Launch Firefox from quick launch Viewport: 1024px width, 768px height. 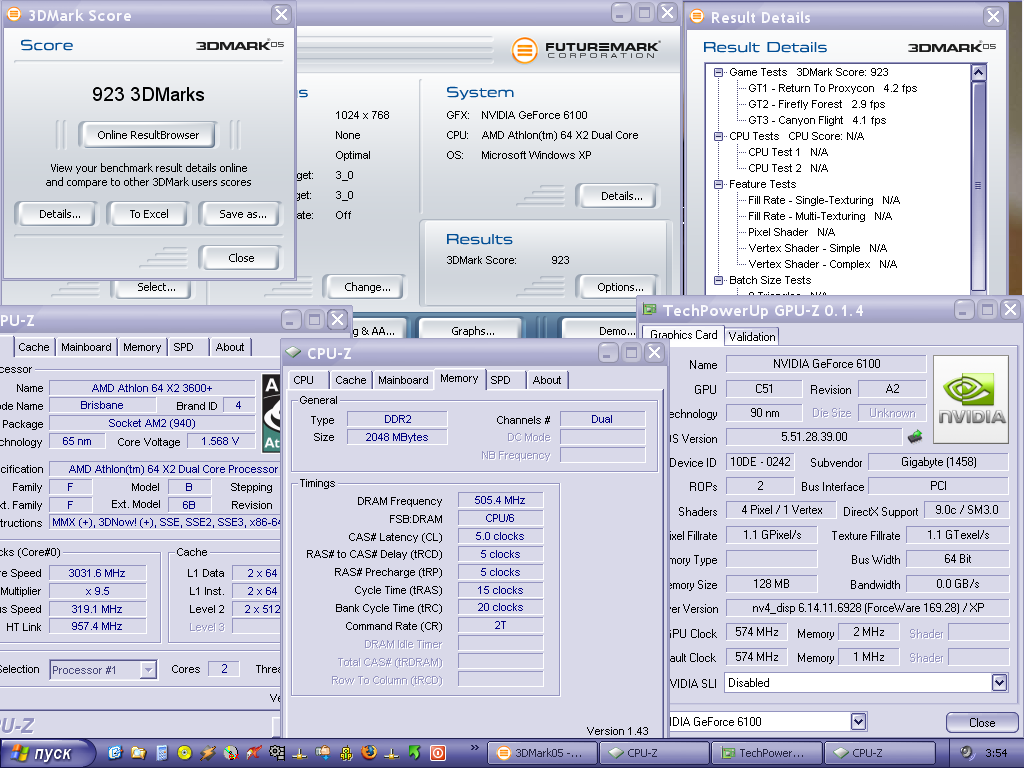coord(369,753)
